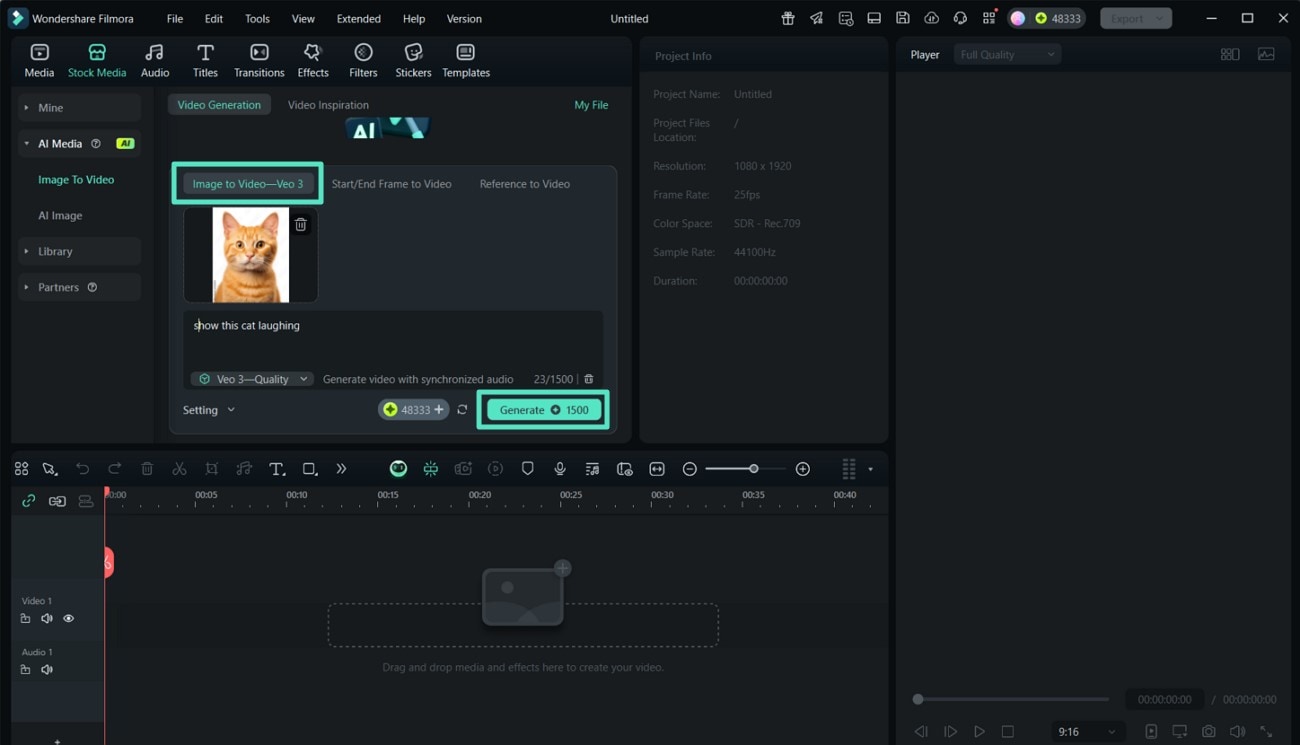
Task: Toggle the Player volume speaker icon
Action: pyautogui.click(x=1237, y=732)
